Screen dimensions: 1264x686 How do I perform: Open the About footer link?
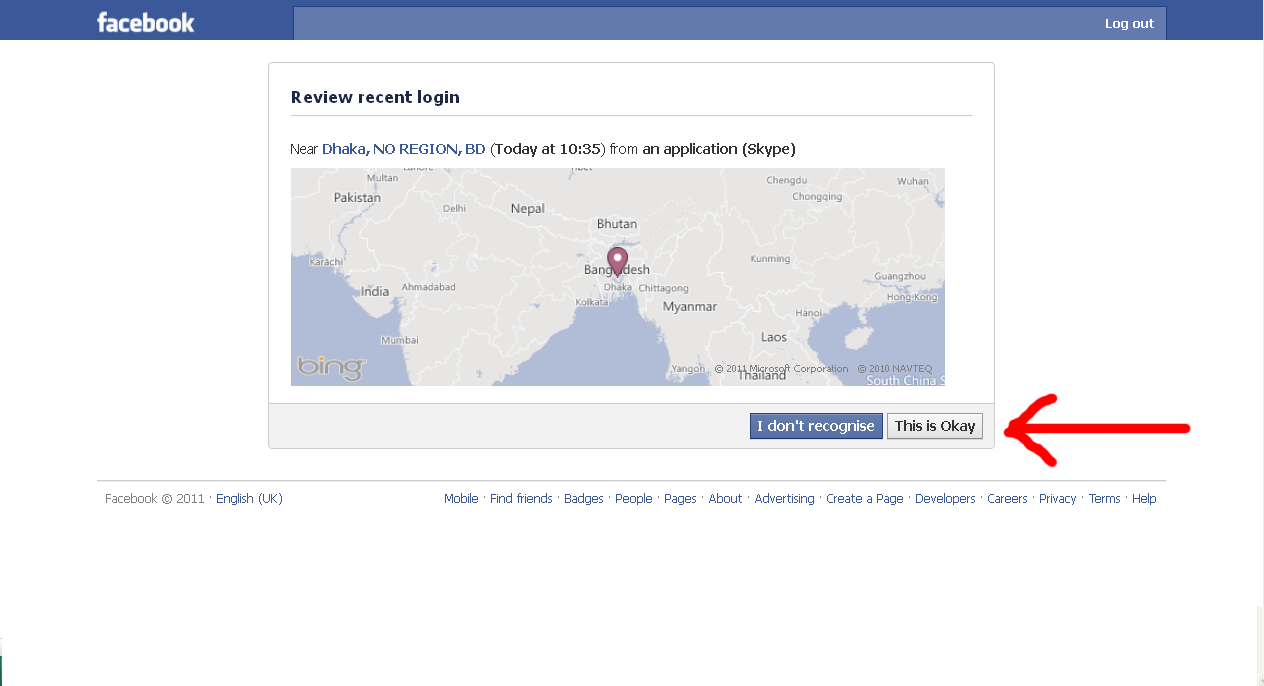pos(725,498)
